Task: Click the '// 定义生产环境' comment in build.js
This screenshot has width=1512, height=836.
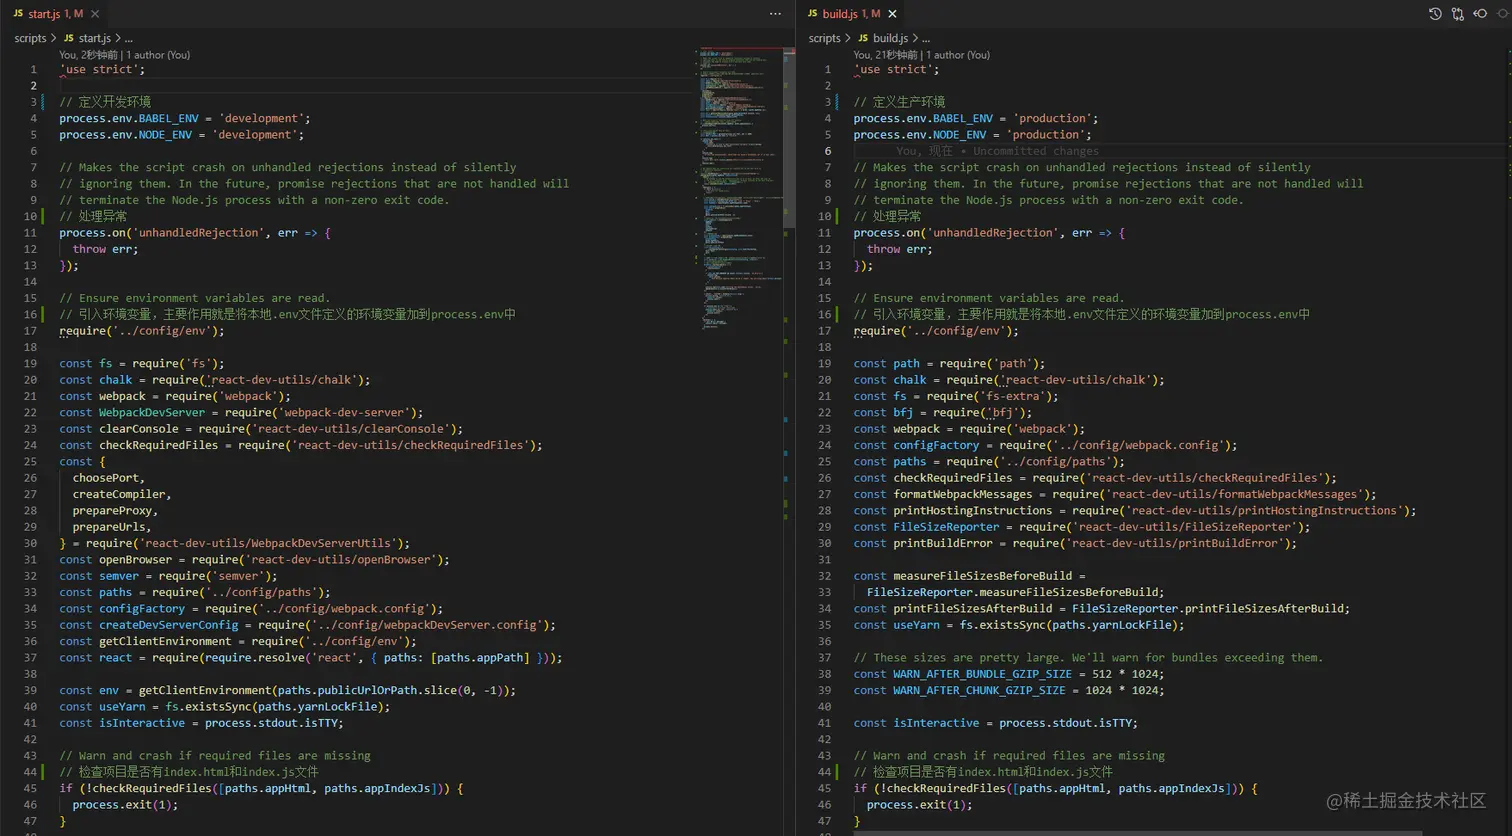Action: click(x=899, y=102)
